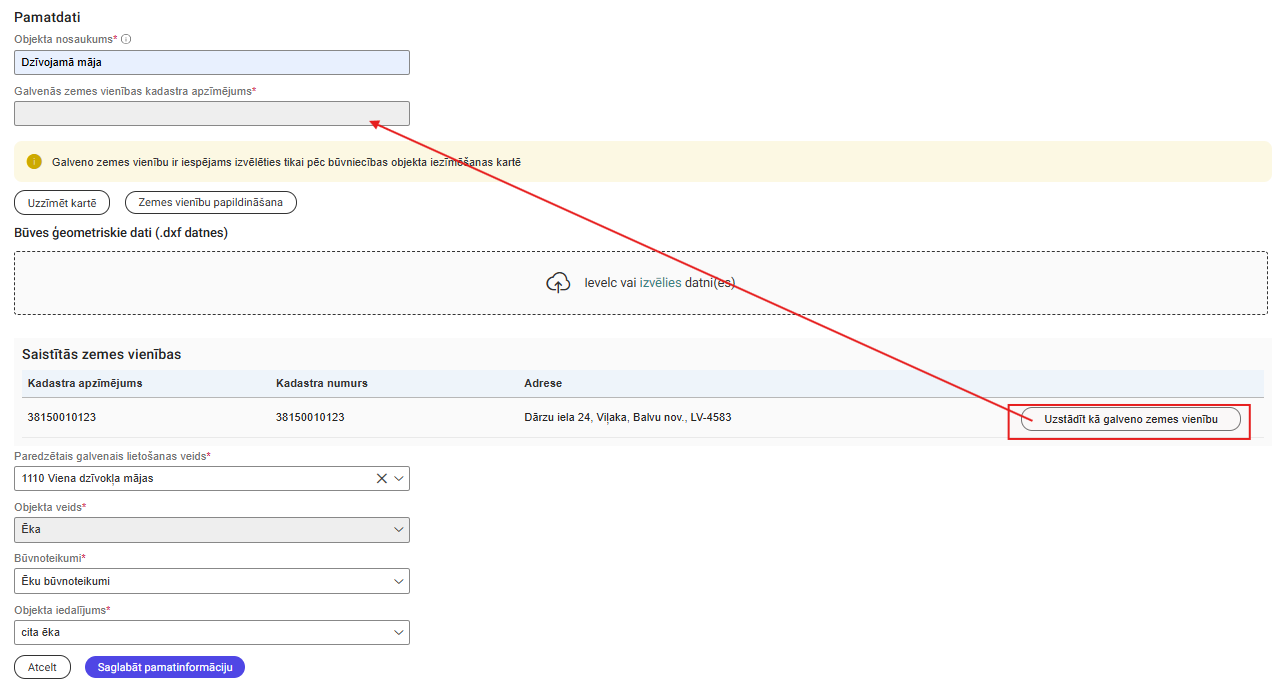Click the info icon beside Objekta nosaukums
This screenshot has width=1286, height=690.
point(126,39)
